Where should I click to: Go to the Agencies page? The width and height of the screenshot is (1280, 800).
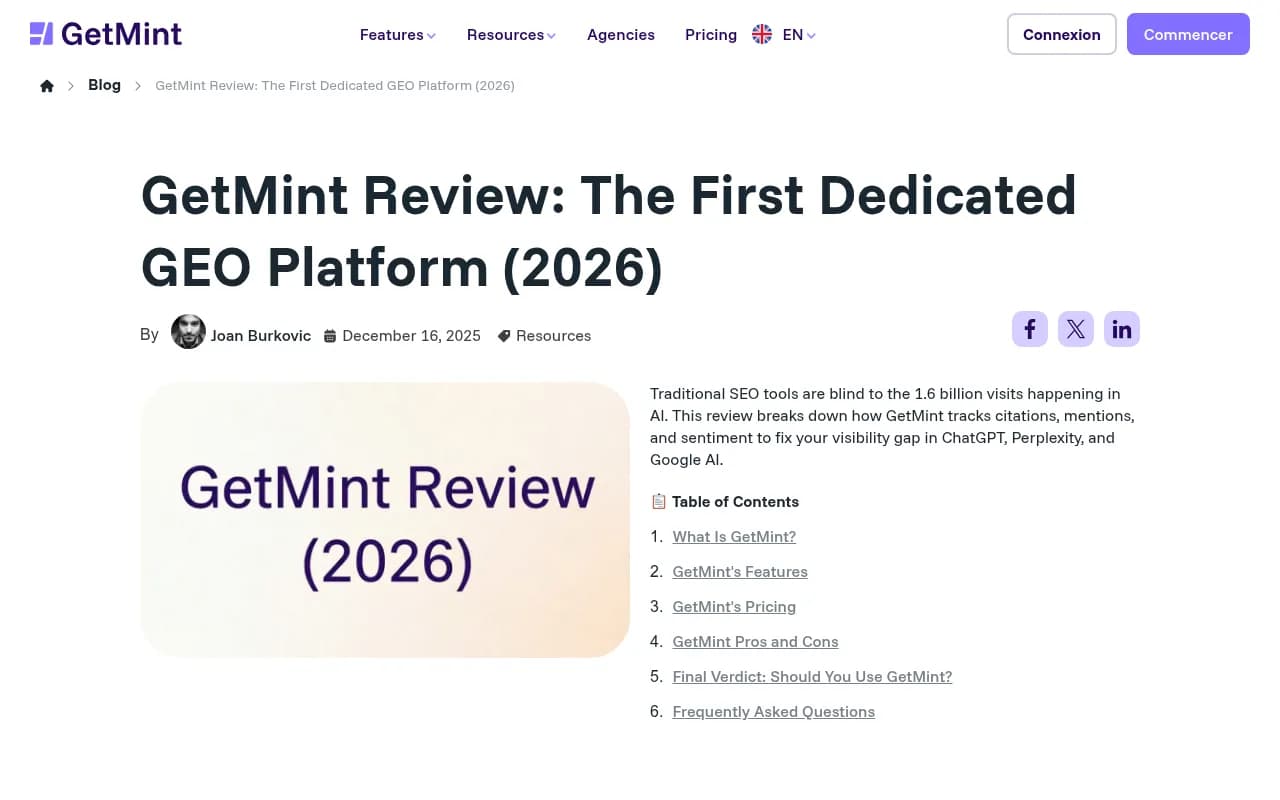621,34
